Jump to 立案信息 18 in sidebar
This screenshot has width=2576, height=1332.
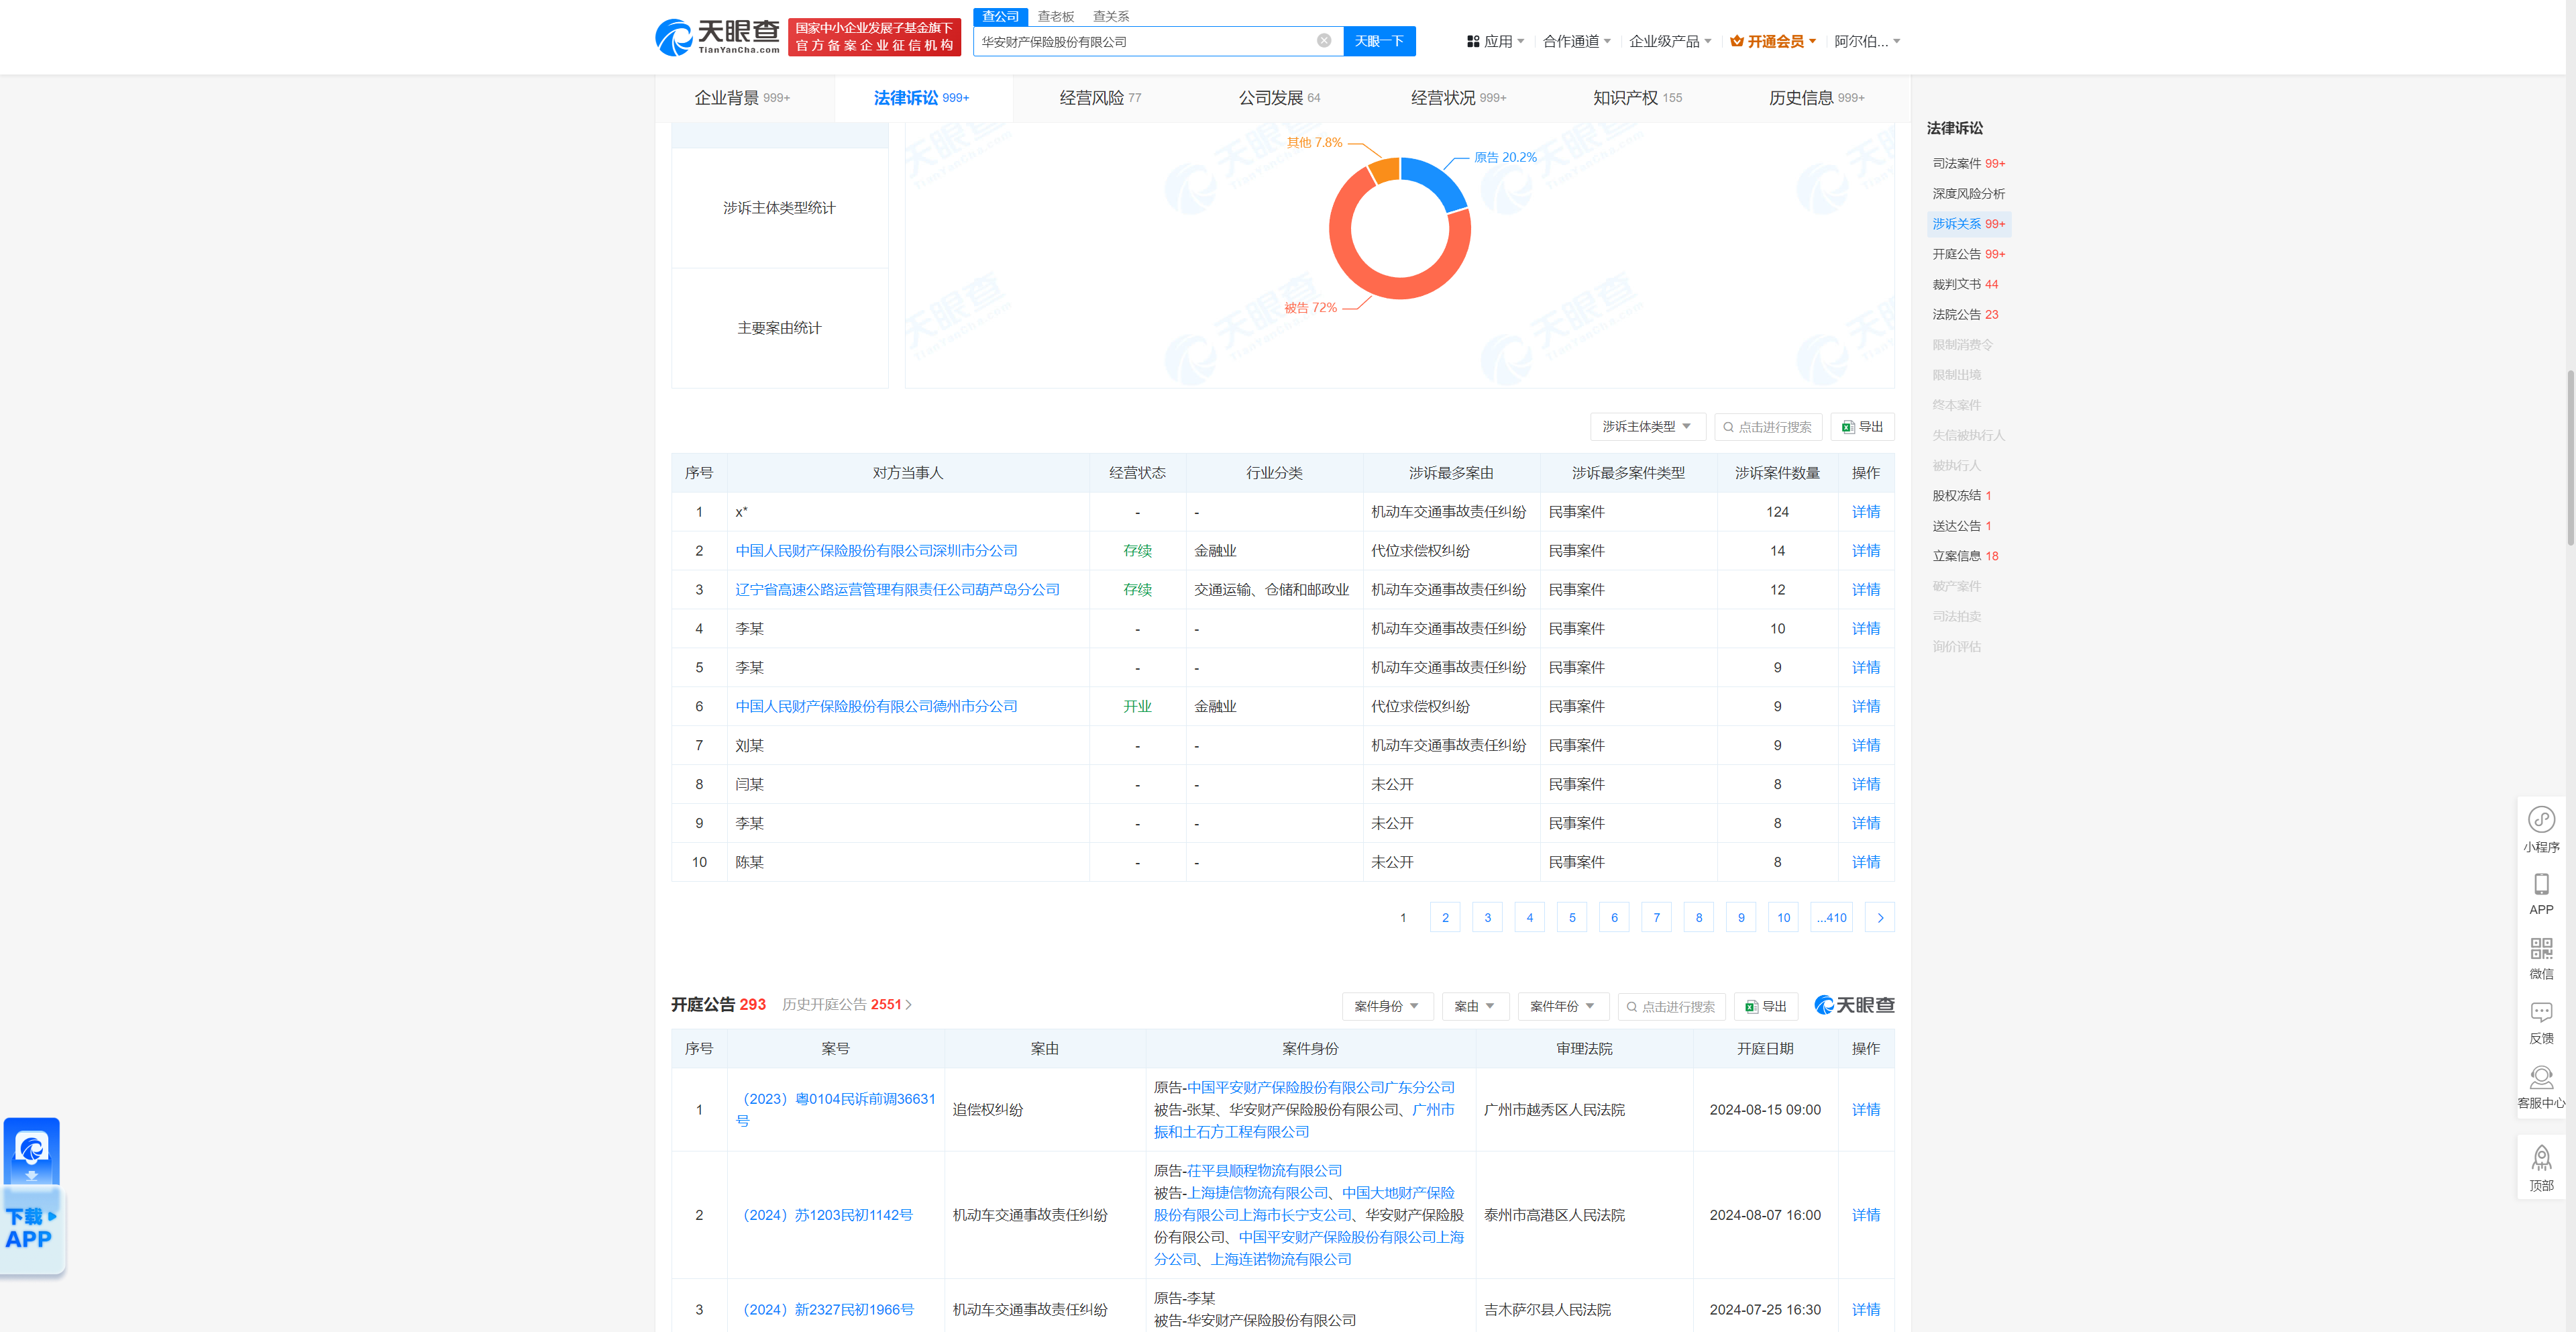coord(1965,557)
